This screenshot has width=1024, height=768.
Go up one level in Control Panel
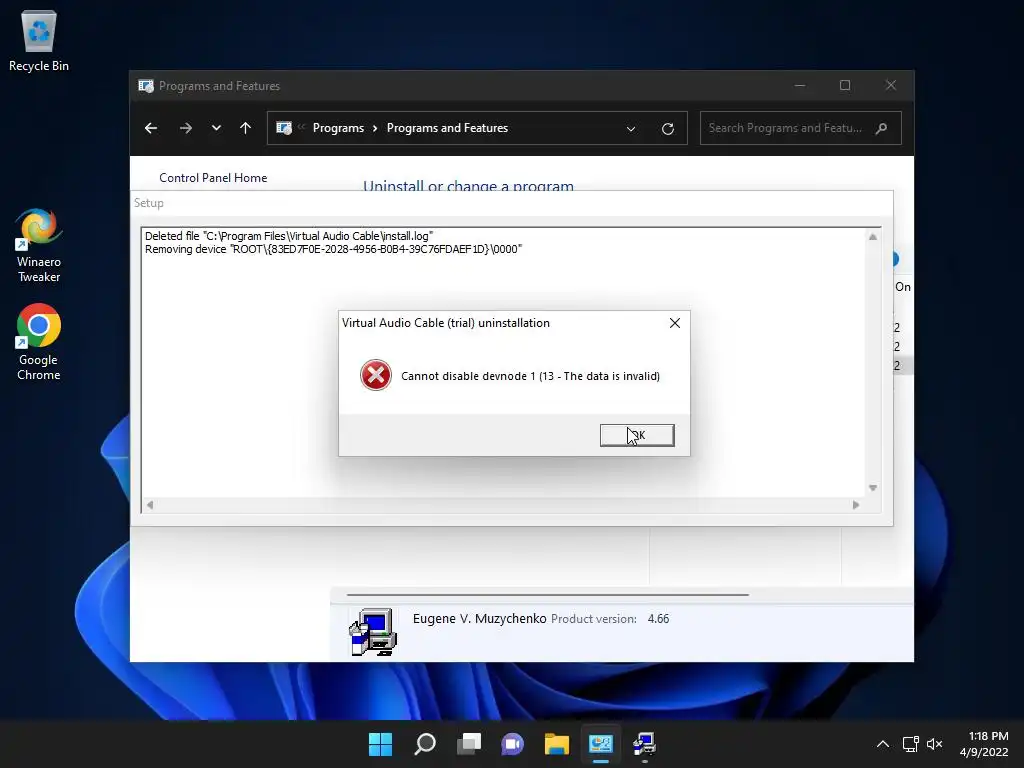point(246,128)
